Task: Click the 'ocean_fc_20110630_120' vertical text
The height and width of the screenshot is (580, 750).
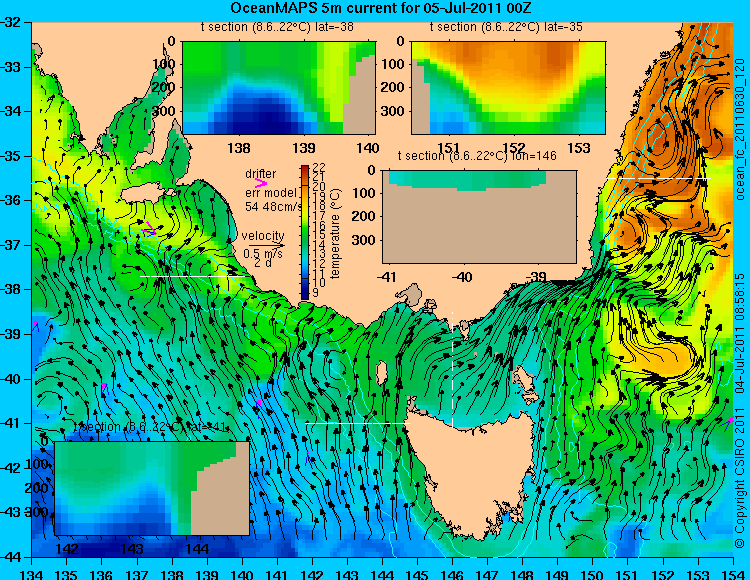Action: click(739, 130)
